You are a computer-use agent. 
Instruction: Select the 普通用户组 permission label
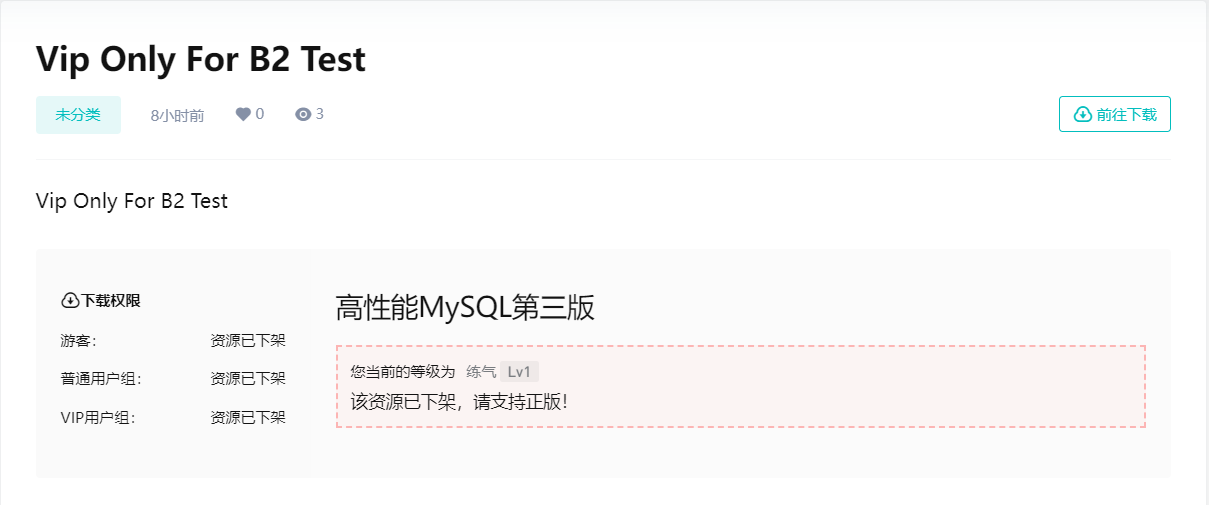101,379
